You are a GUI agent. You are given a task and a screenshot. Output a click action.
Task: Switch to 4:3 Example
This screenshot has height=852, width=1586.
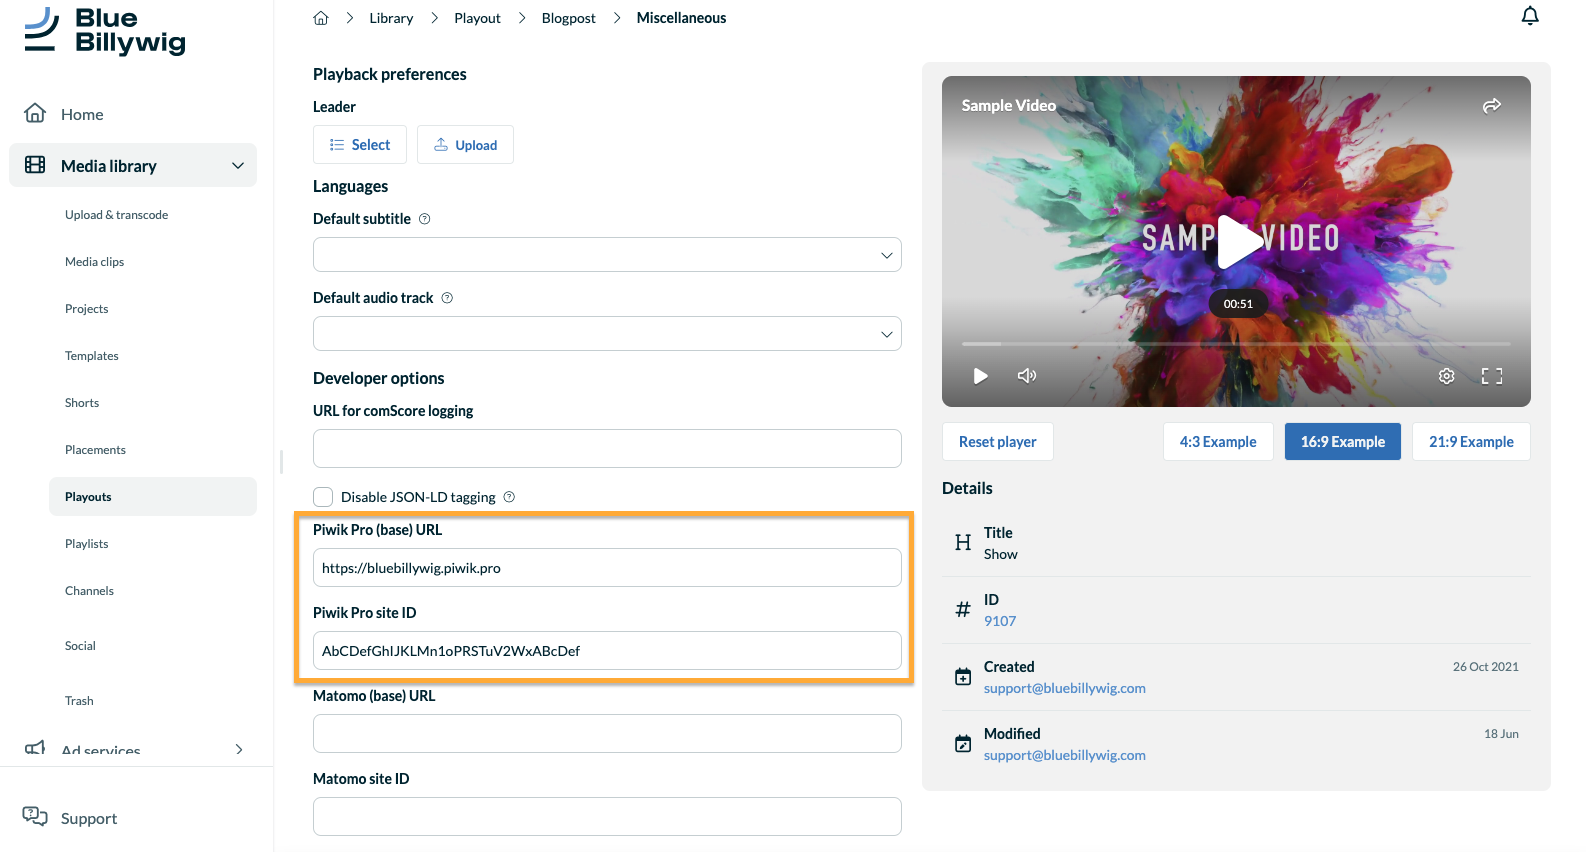1218,442
